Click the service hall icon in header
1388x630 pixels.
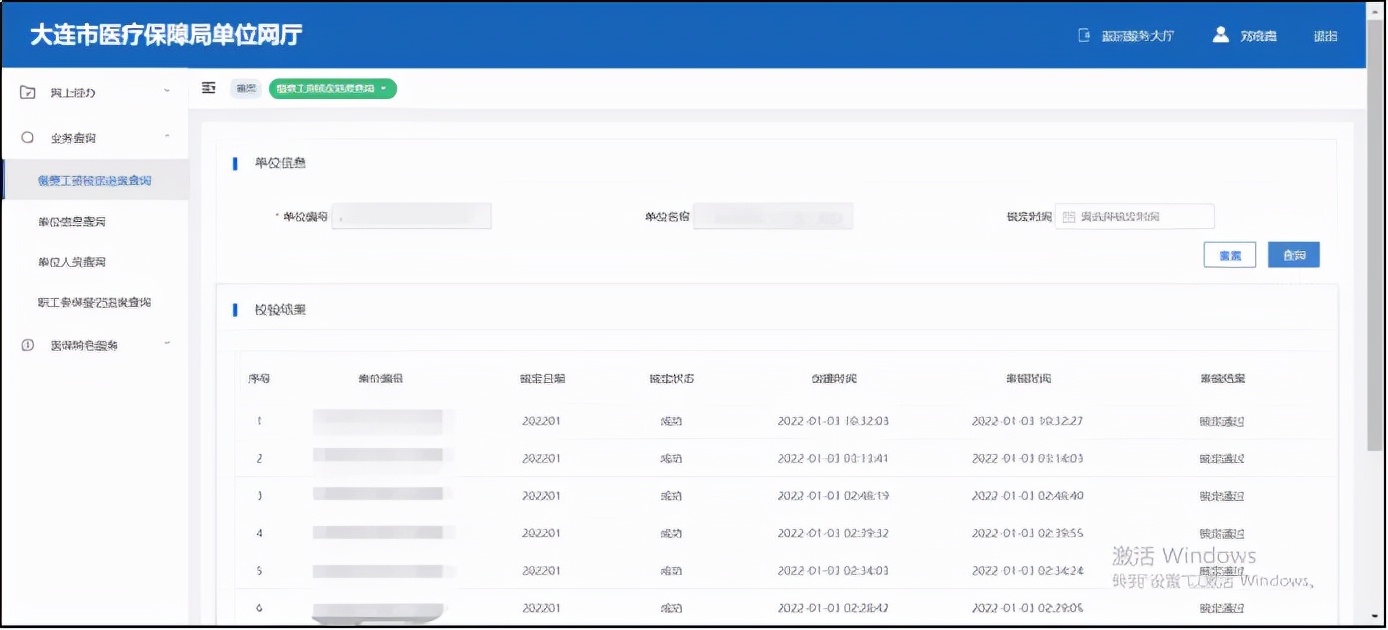(x=1083, y=35)
